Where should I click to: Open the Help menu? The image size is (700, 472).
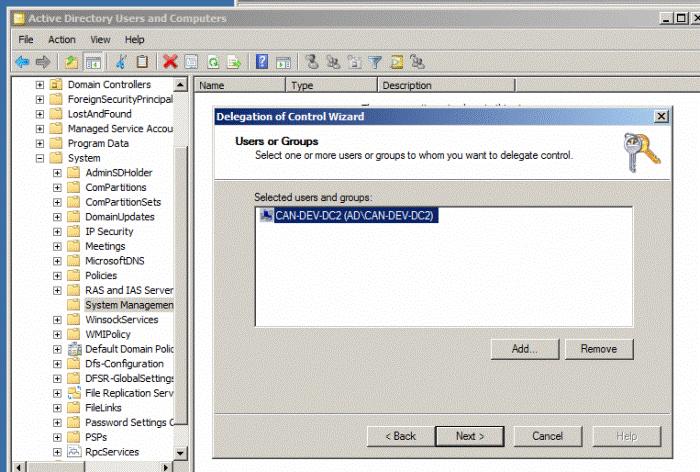coord(134,39)
